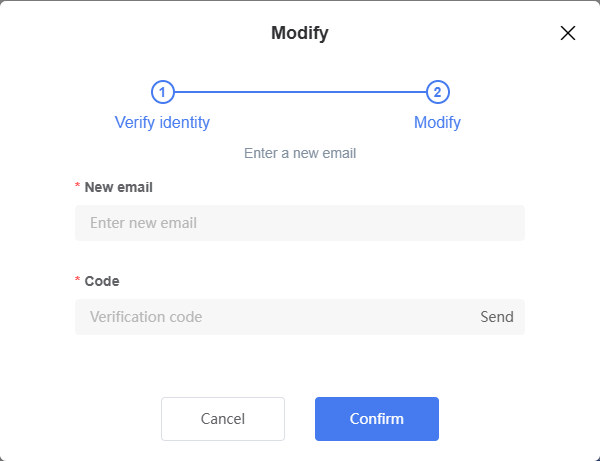600x461 pixels.
Task: Send the verification code
Action: 497,317
